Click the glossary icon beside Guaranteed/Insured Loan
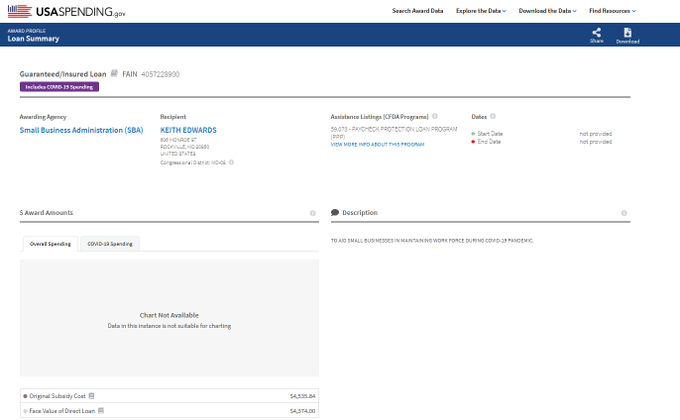The width and height of the screenshot is (680, 420). pyautogui.click(x=115, y=73)
